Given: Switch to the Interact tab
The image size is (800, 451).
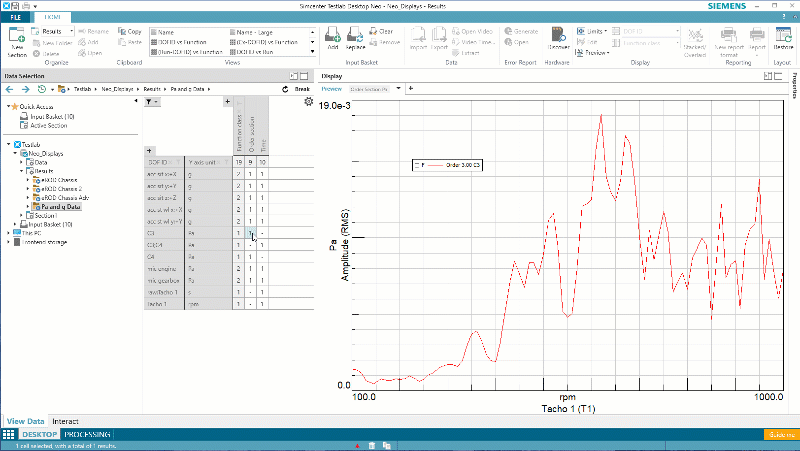Looking at the screenshot, I should (x=66, y=422).
